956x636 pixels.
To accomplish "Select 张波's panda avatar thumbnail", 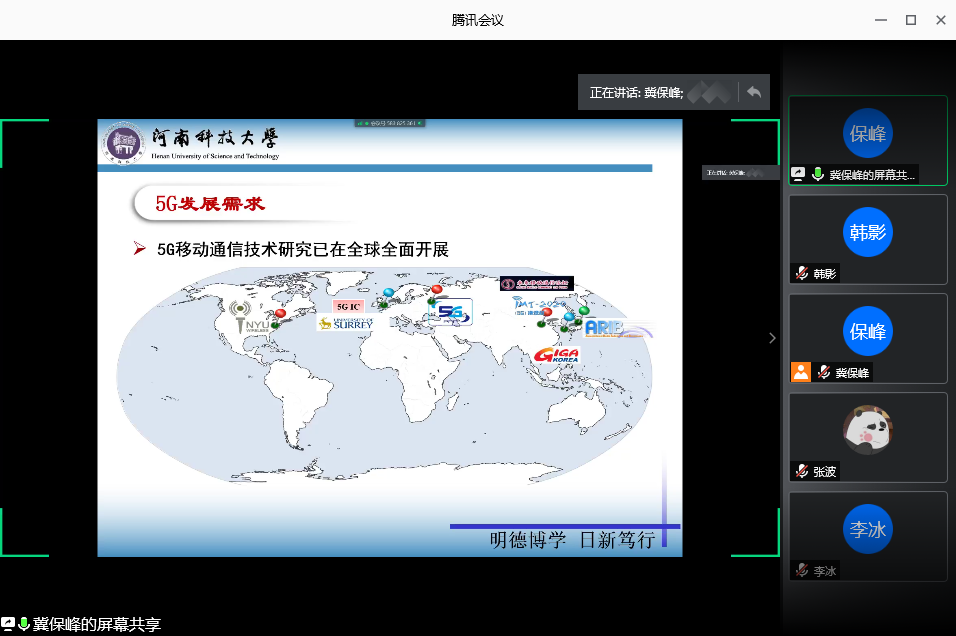I will 867,430.
